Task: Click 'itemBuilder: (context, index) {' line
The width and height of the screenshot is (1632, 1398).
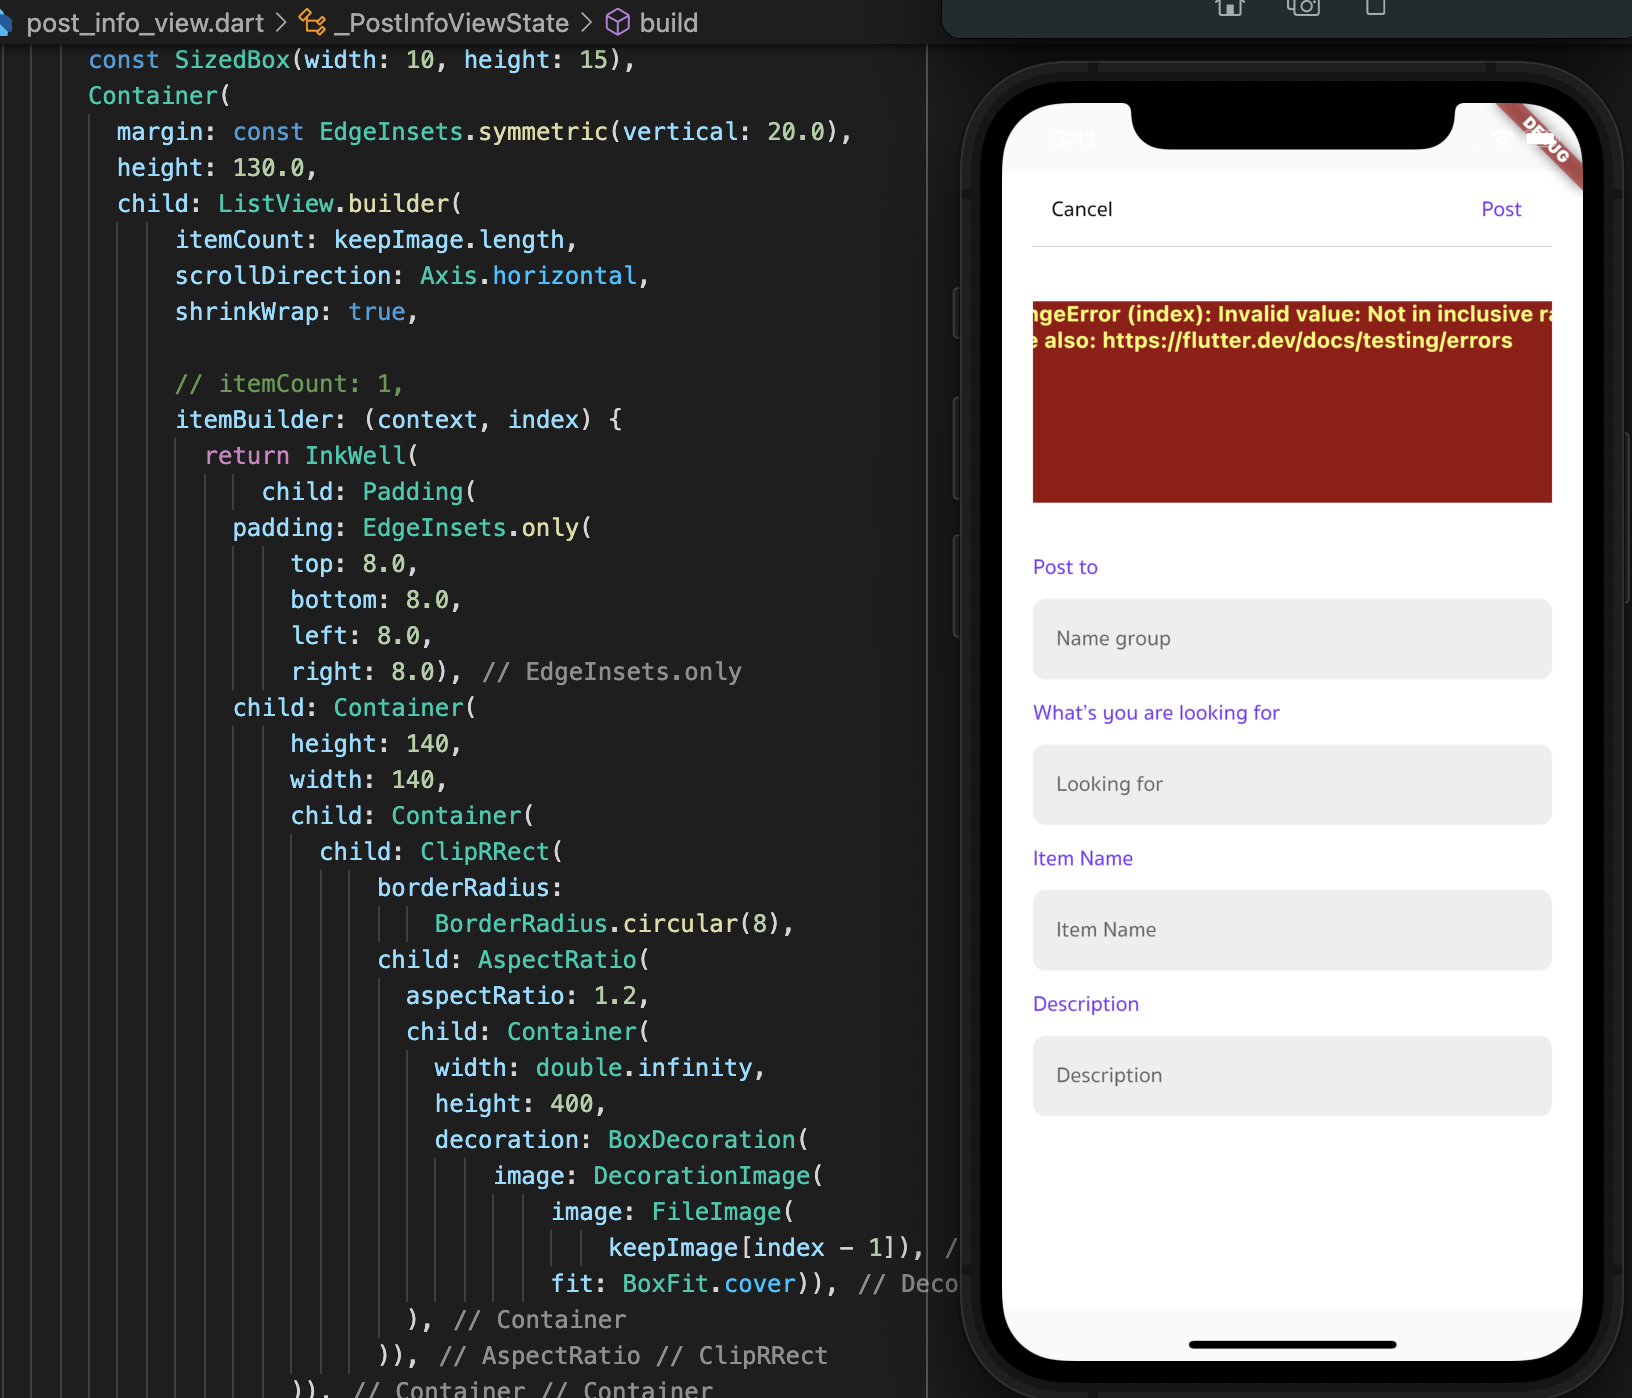Action: click(399, 420)
